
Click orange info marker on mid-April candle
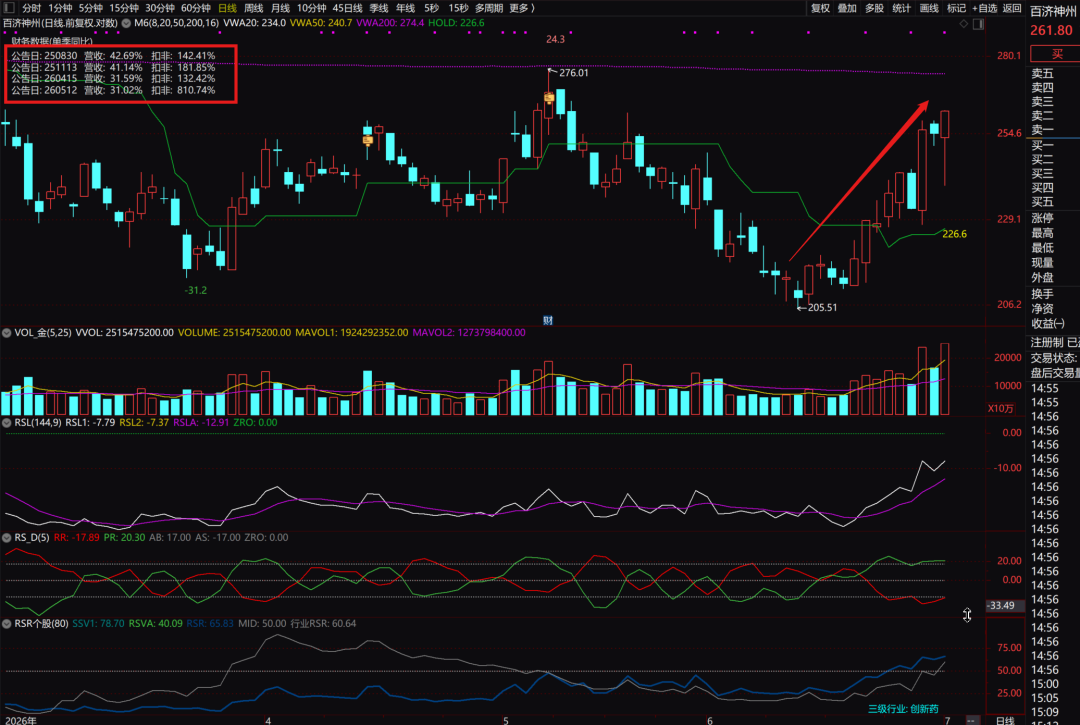(x=368, y=140)
